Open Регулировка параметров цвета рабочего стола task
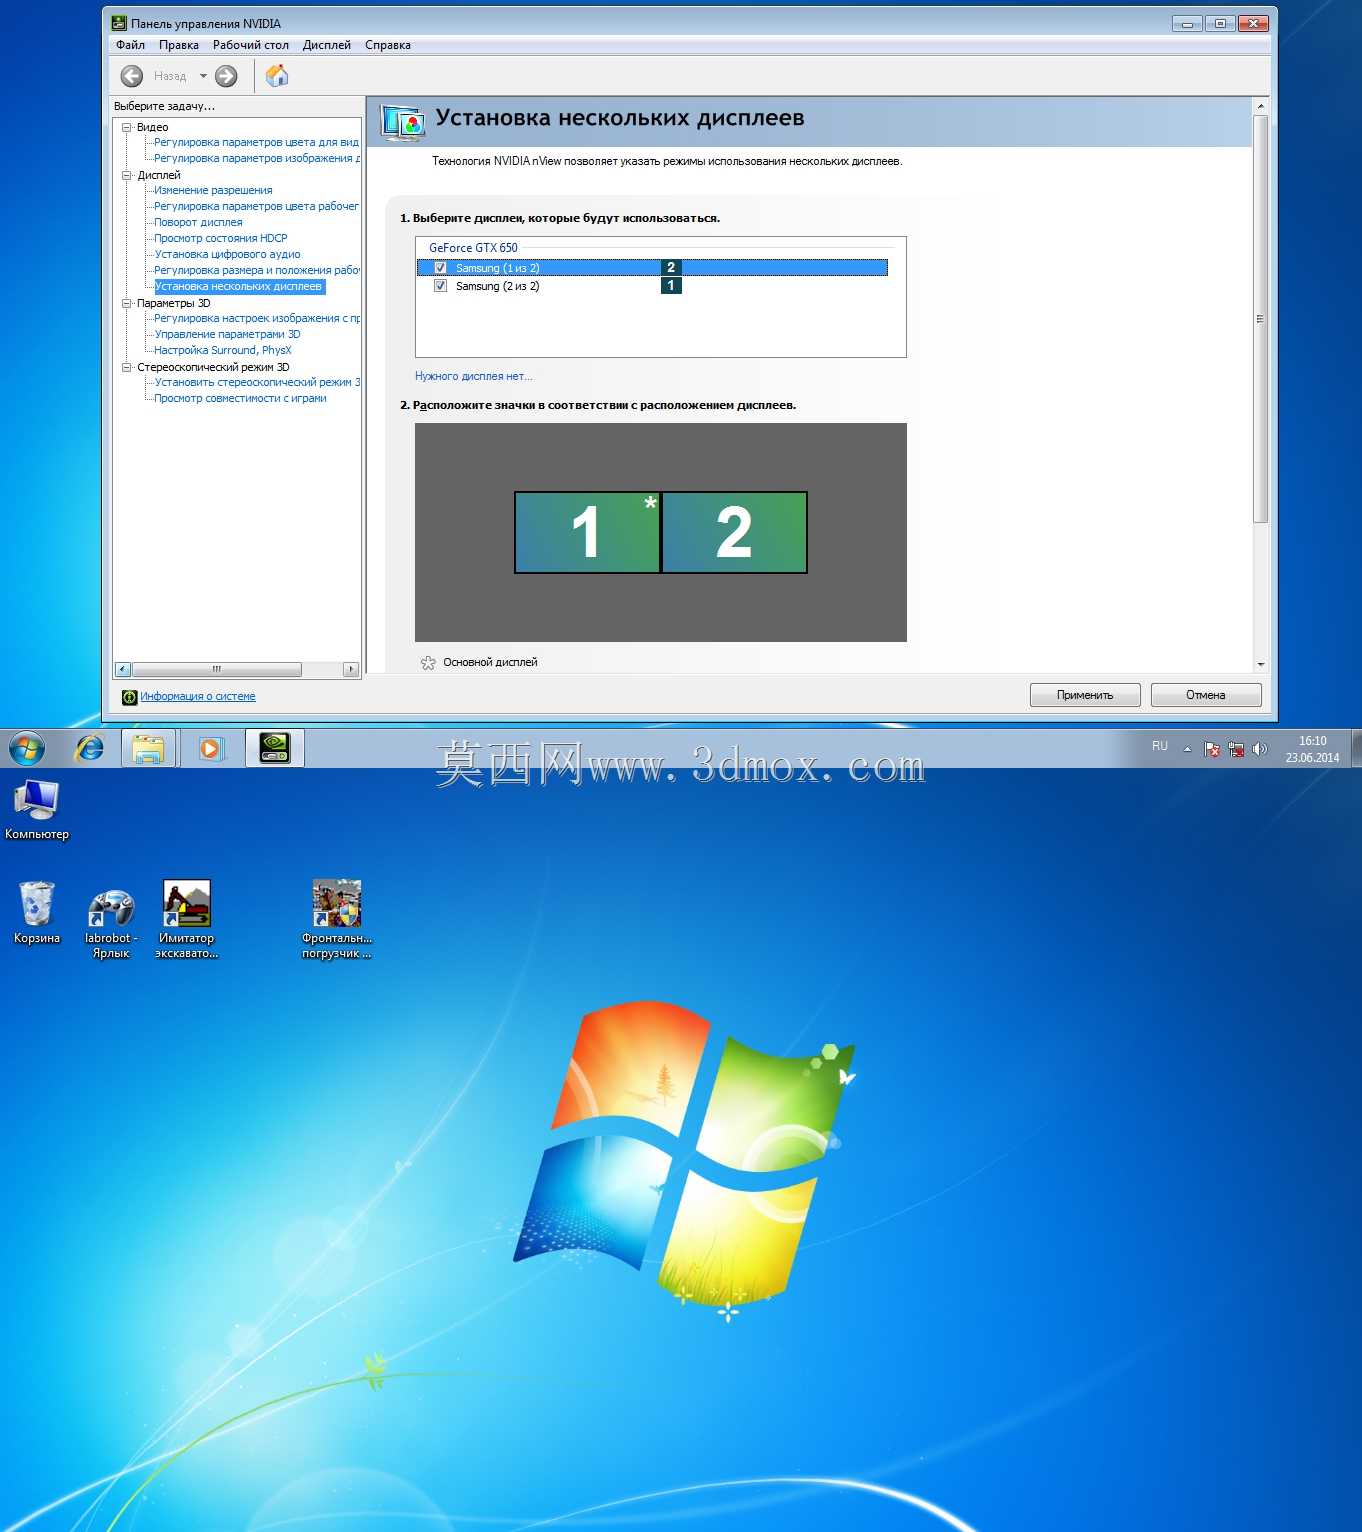 (256, 206)
